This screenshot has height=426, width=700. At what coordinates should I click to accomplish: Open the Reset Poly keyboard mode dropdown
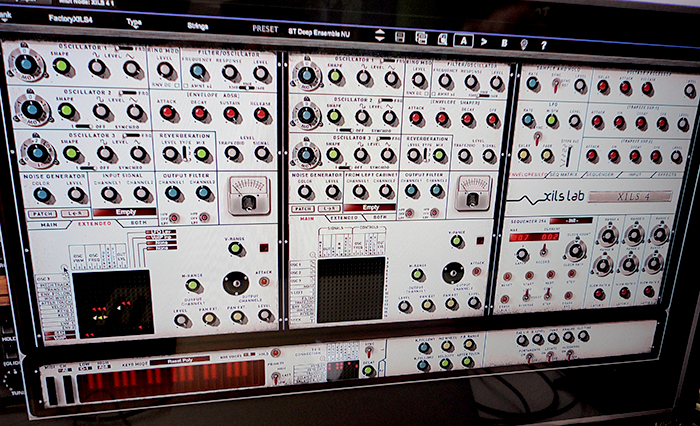pyautogui.click(x=179, y=360)
